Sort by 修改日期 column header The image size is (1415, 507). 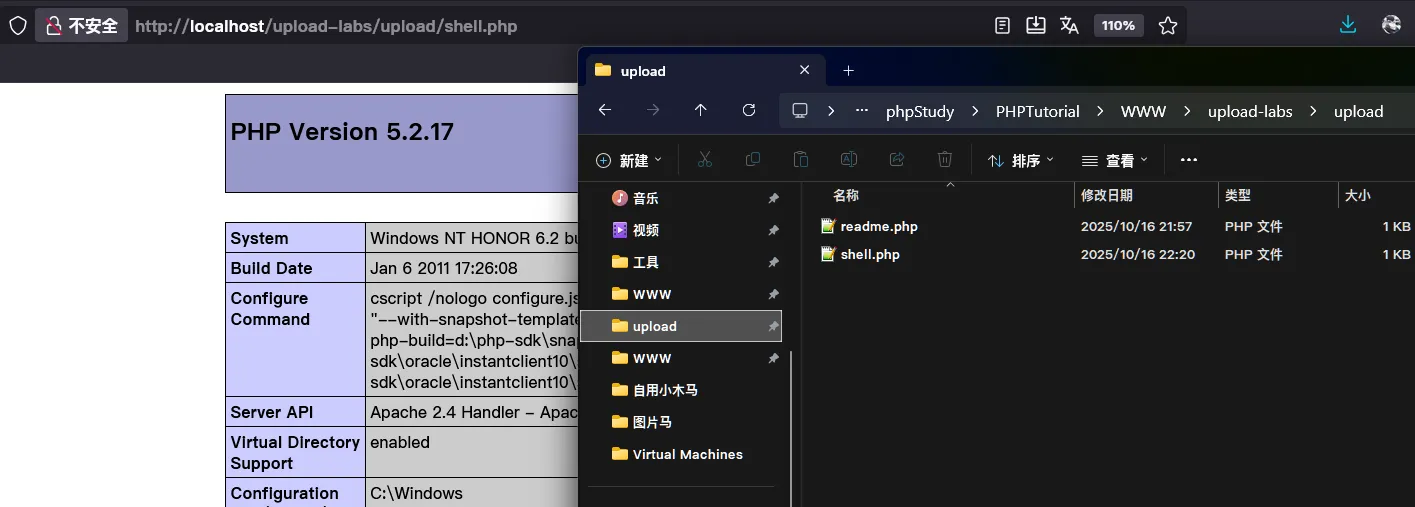[x=1107, y=195]
